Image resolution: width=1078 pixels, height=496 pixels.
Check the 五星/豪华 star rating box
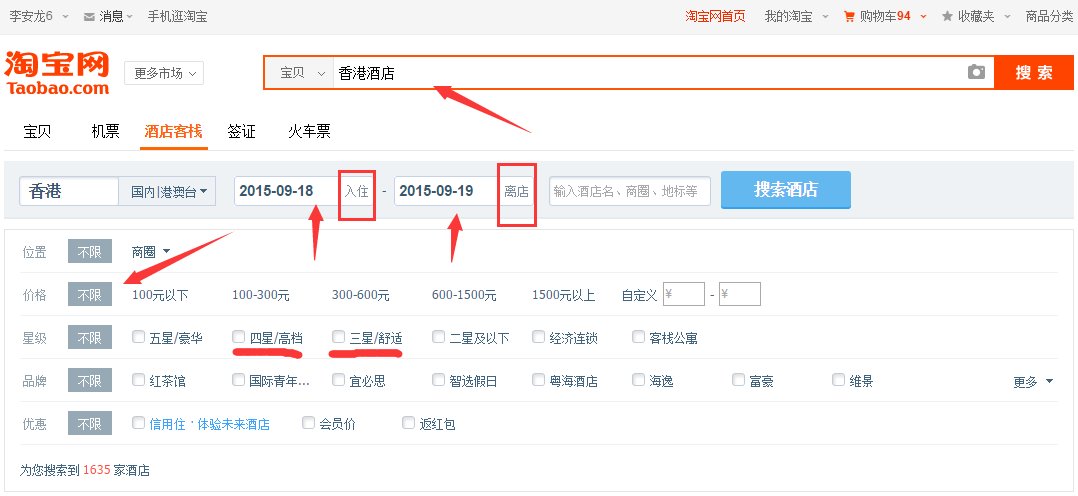tap(139, 337)
